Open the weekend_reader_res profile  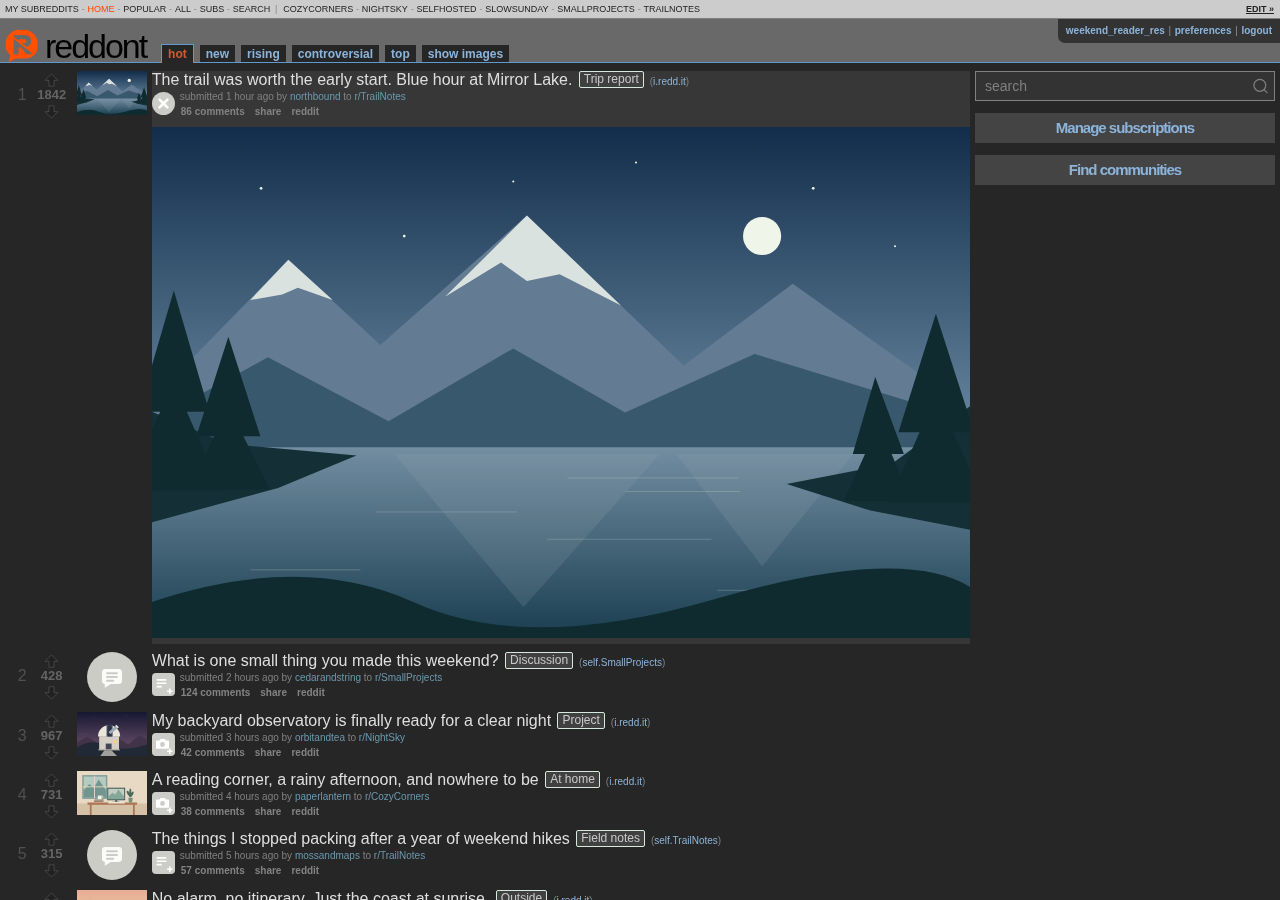tap(1115, 31)
